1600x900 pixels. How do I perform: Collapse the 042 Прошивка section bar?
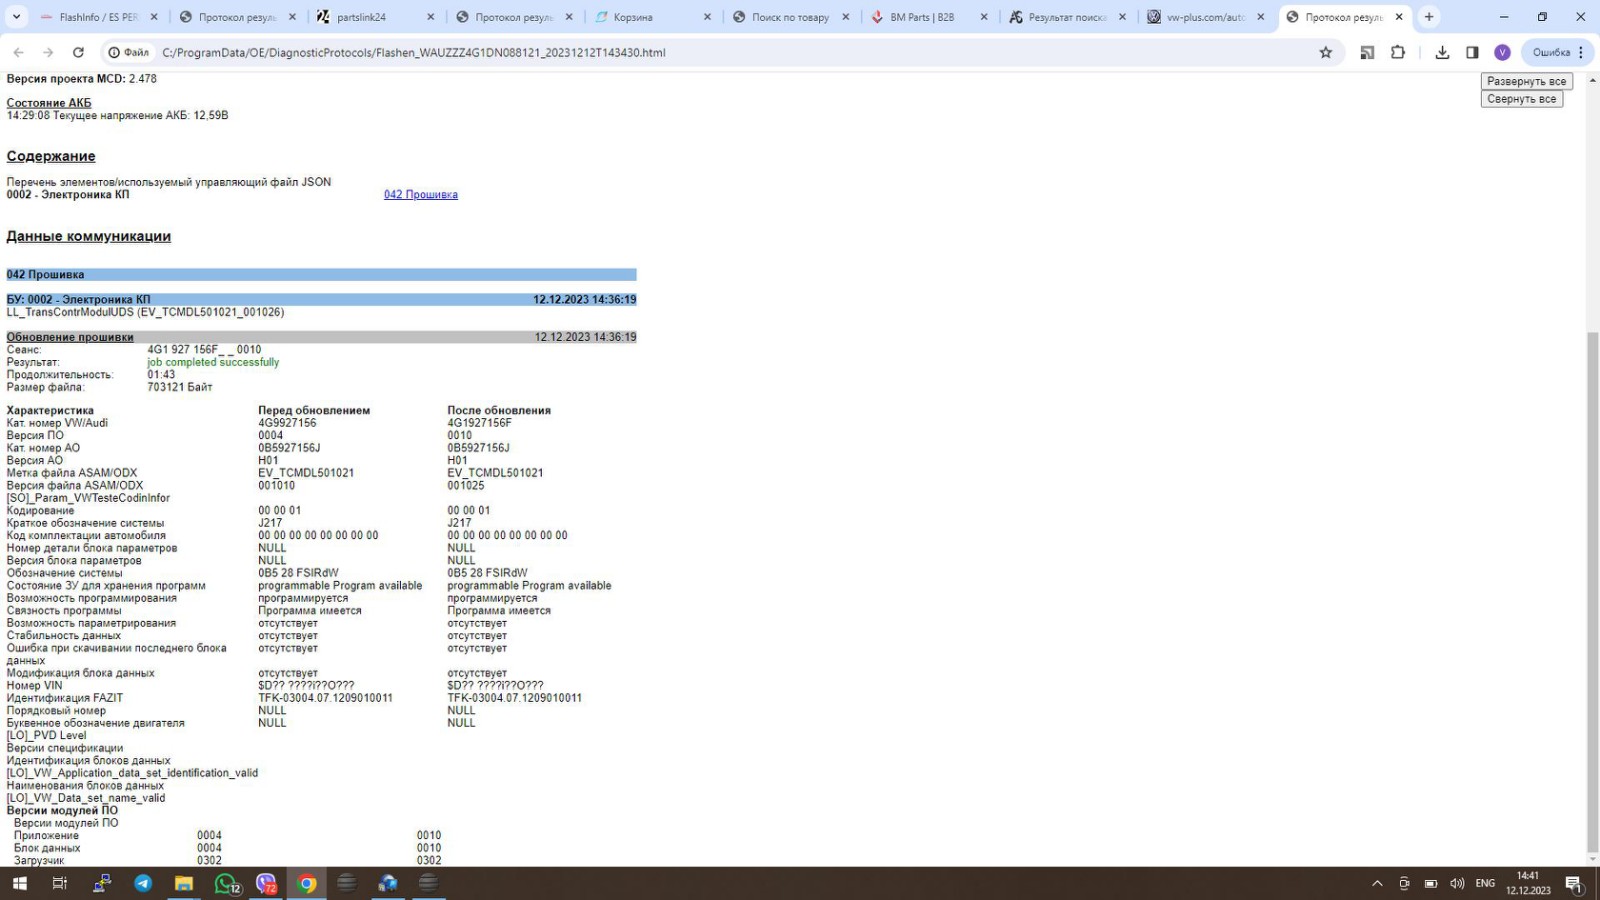(46, 274)
